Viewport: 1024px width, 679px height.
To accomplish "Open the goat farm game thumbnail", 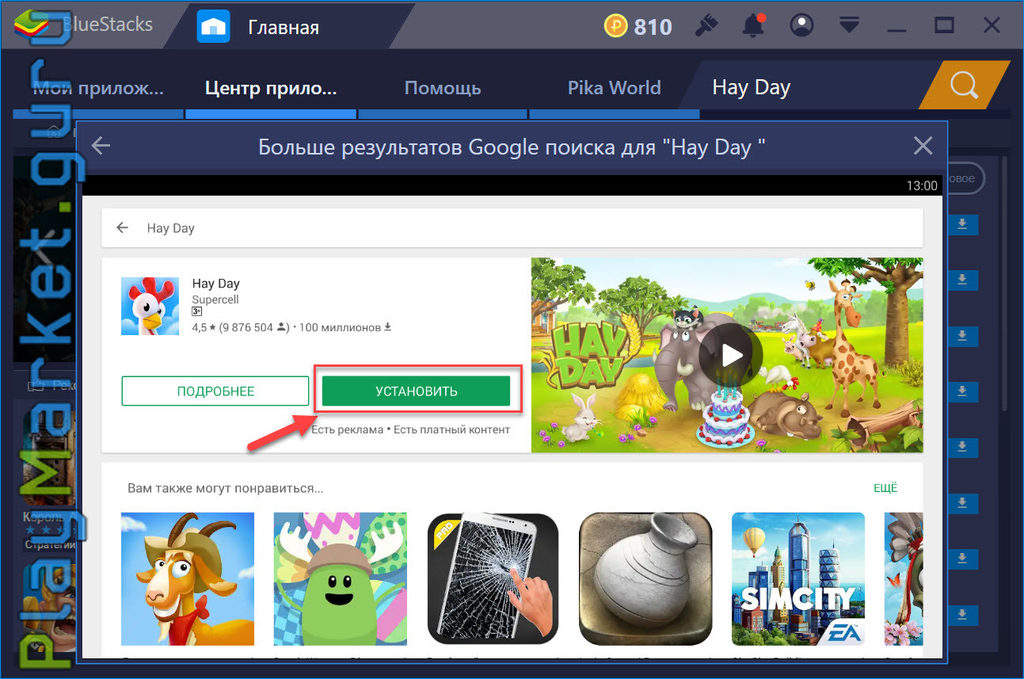I will tap(187, 578).
